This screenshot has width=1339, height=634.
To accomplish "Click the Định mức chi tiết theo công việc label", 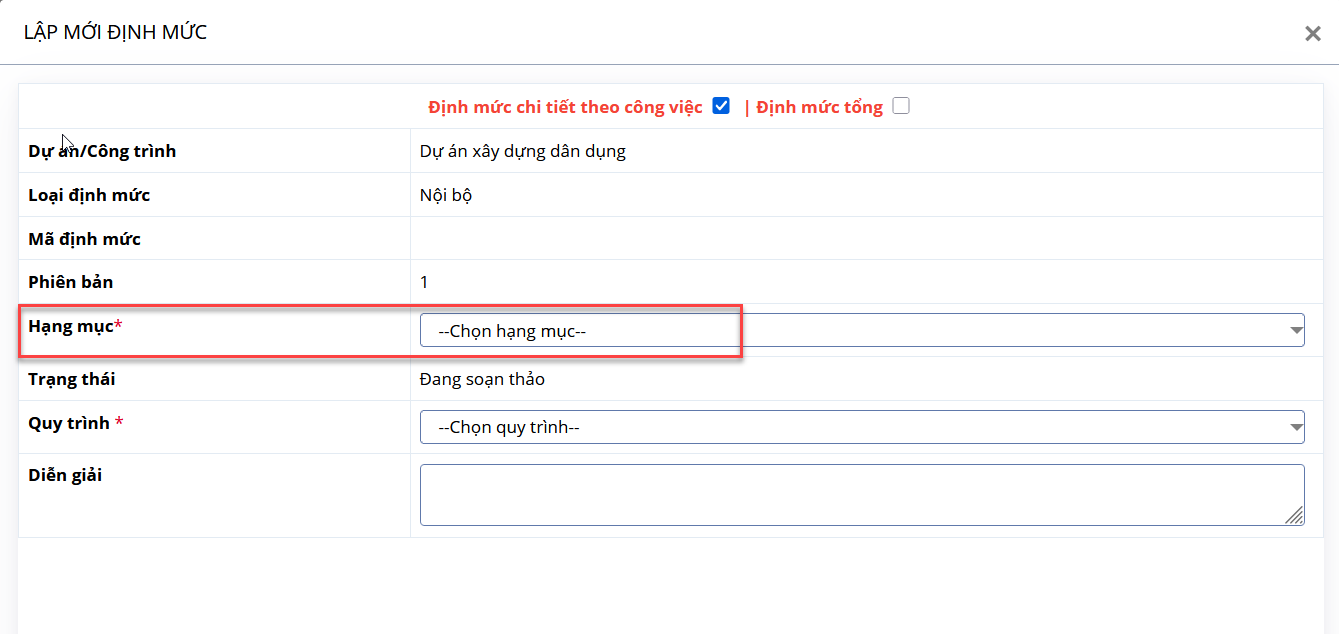I will pos(565,107).
